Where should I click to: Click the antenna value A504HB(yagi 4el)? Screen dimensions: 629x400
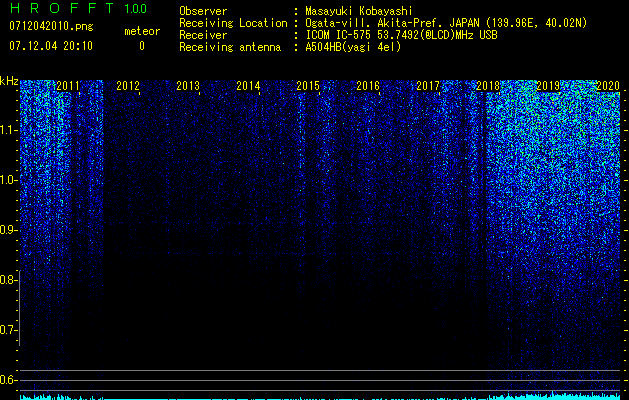point(353,47)
